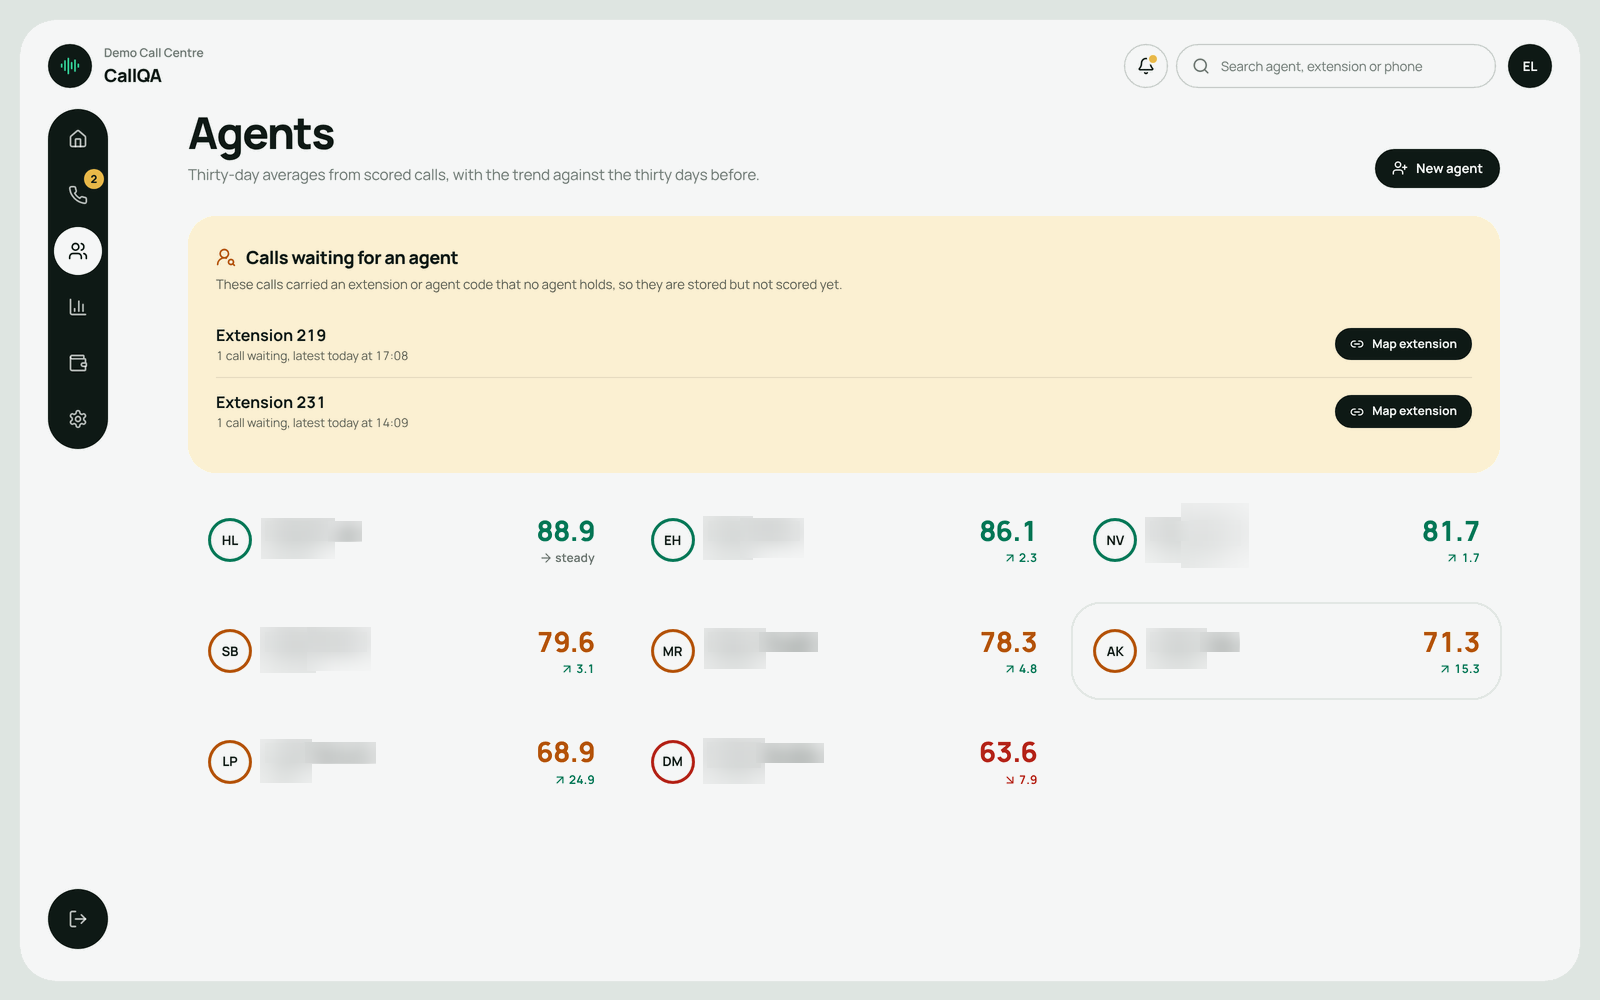Screen dimensions: 1600x1000
Task: Click the CallQA waveform logo
Action: click(70, 66)
